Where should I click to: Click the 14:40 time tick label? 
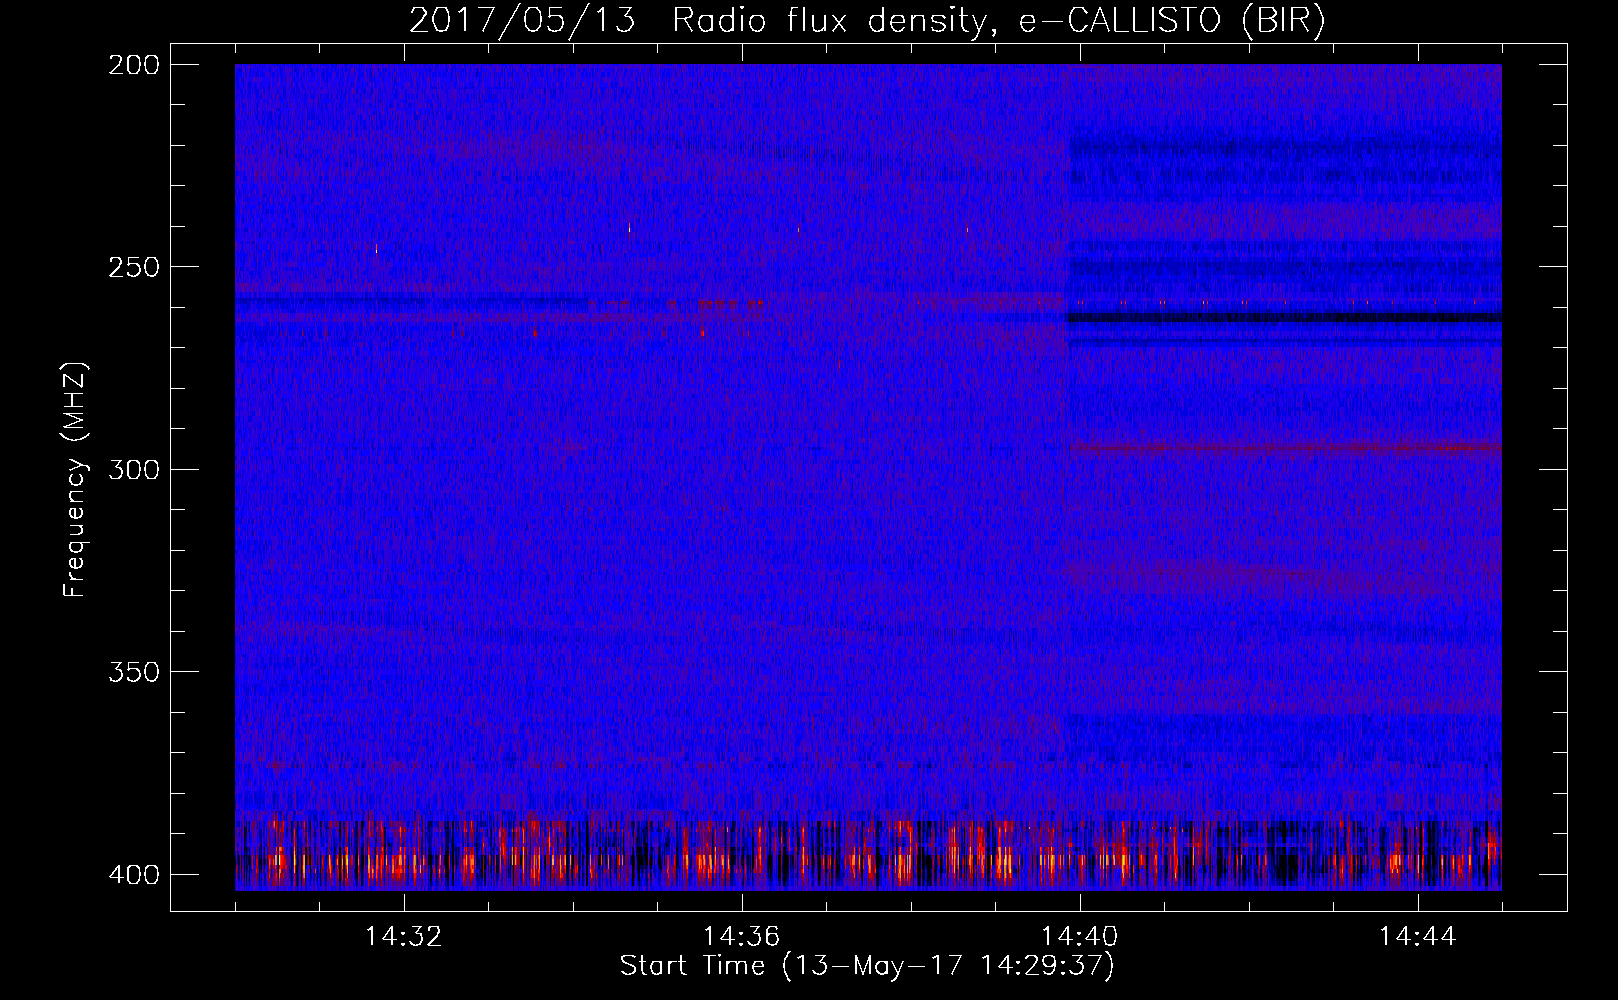(1080, 937)
